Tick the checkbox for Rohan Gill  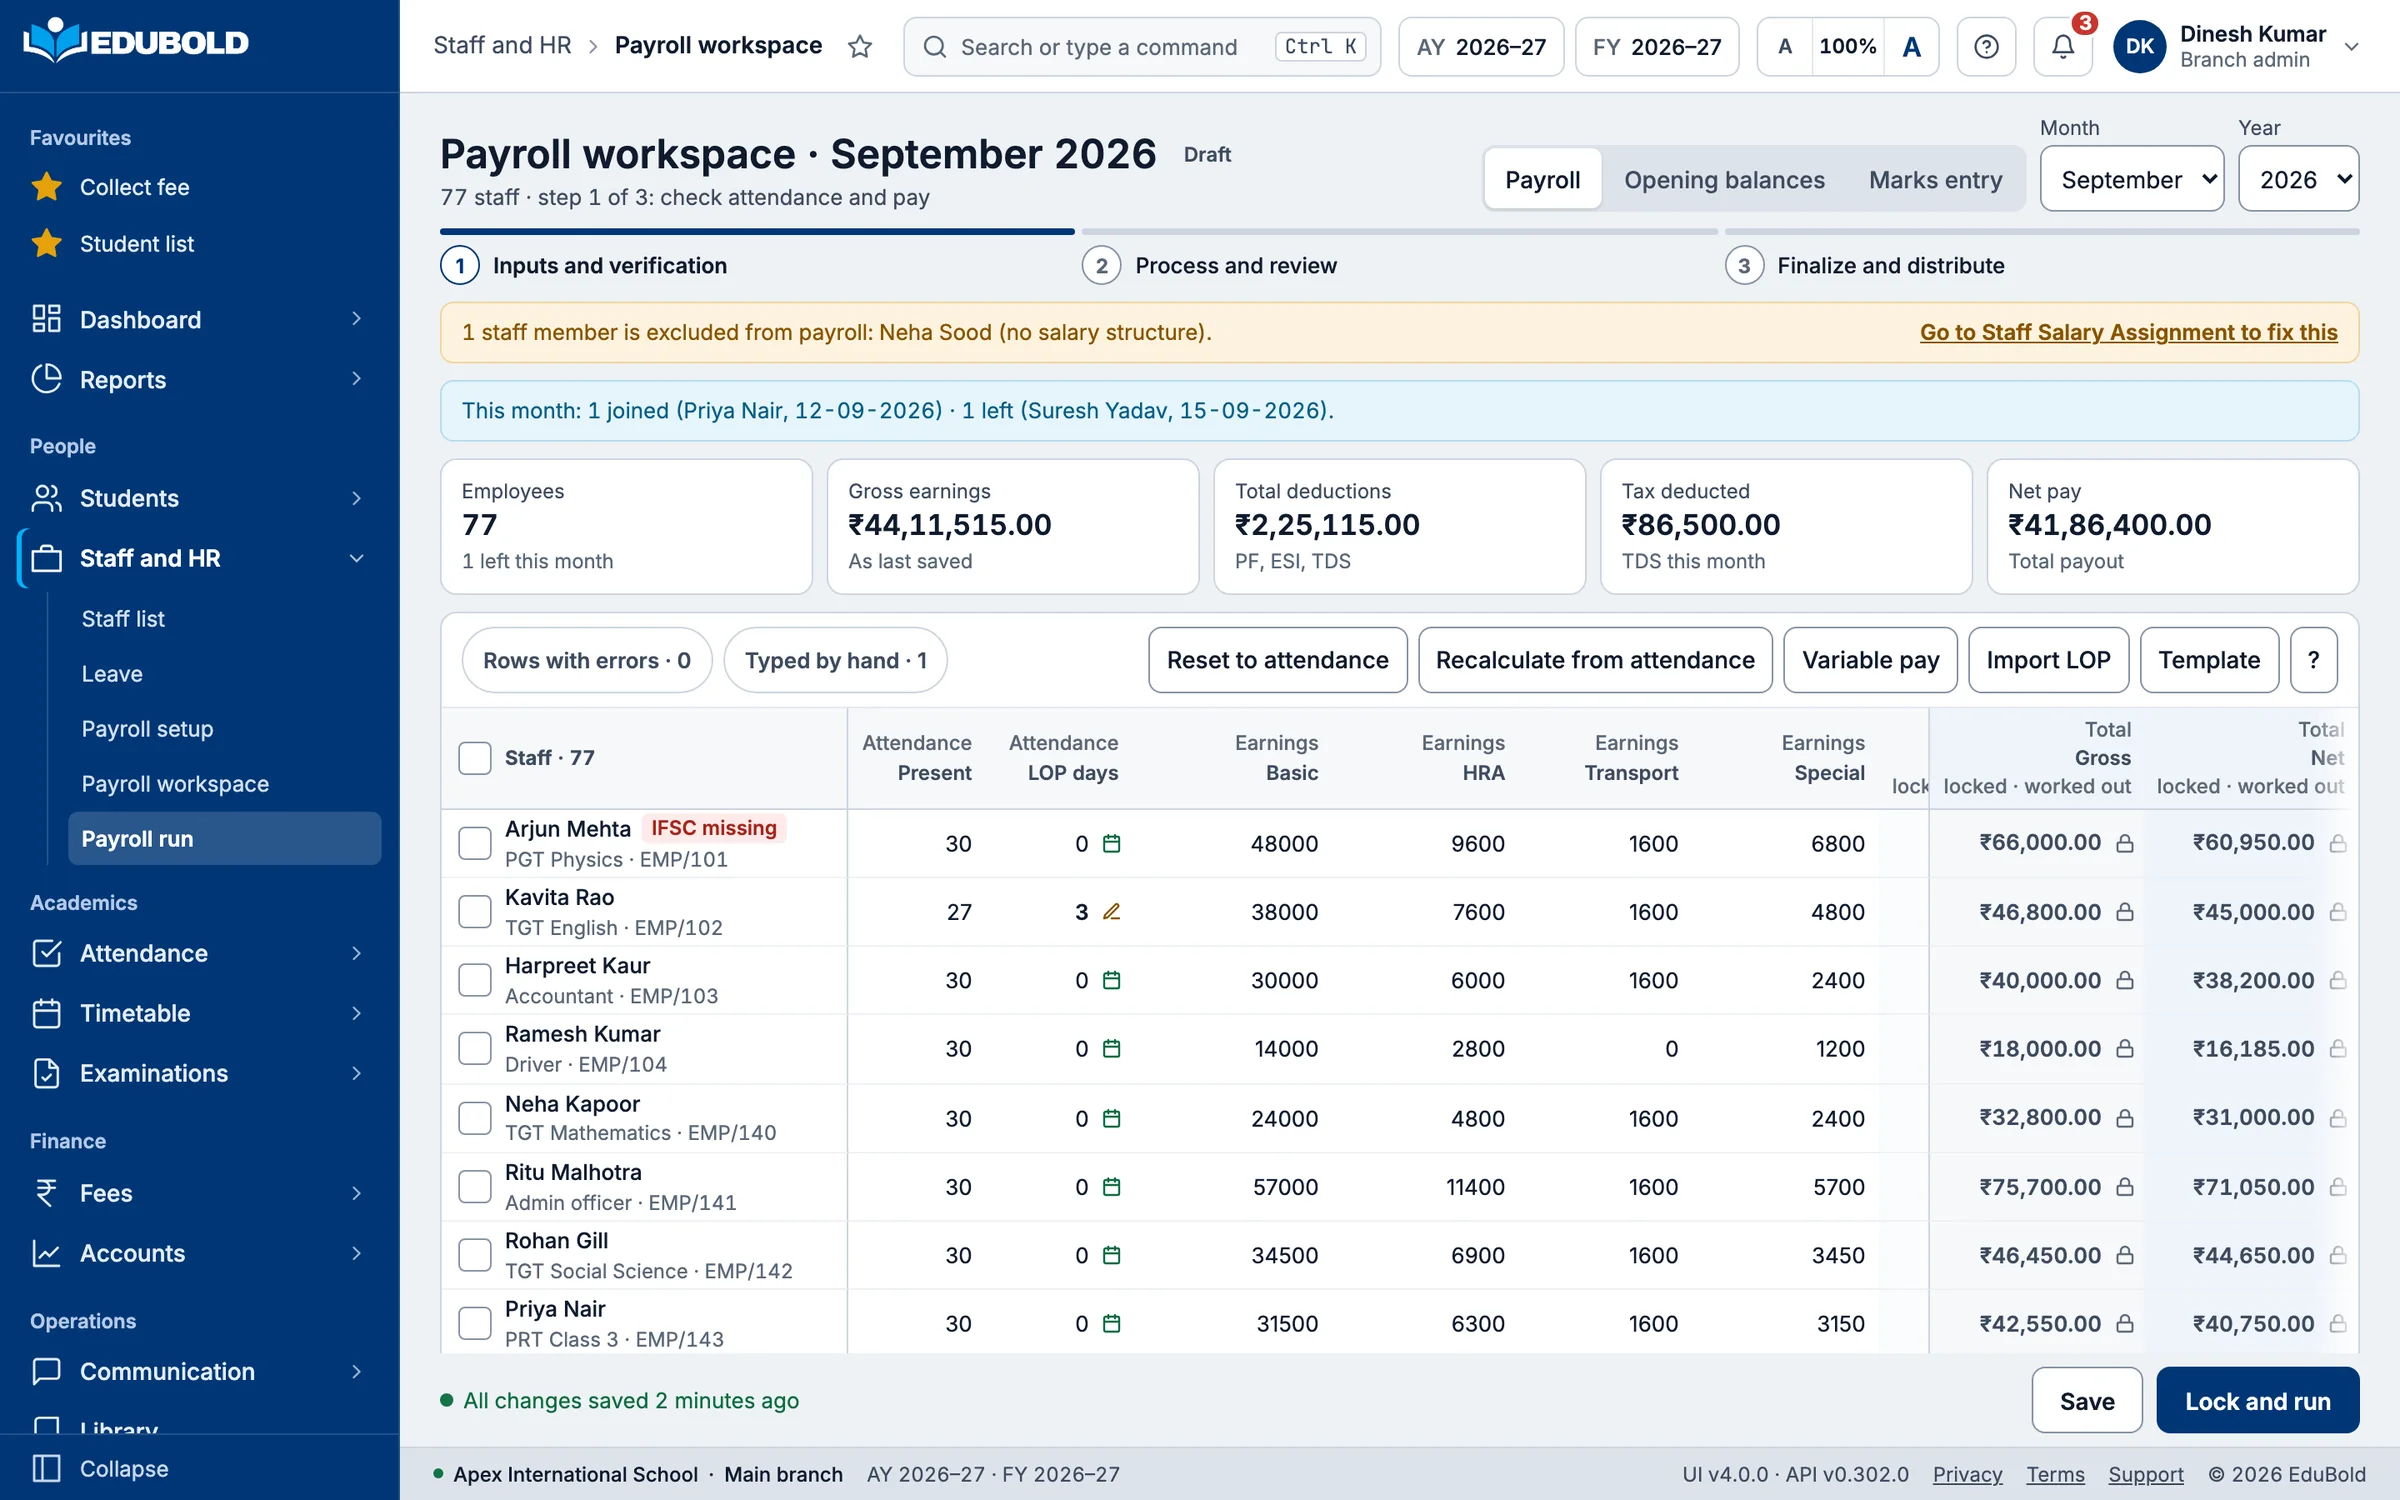(475, 1255)
